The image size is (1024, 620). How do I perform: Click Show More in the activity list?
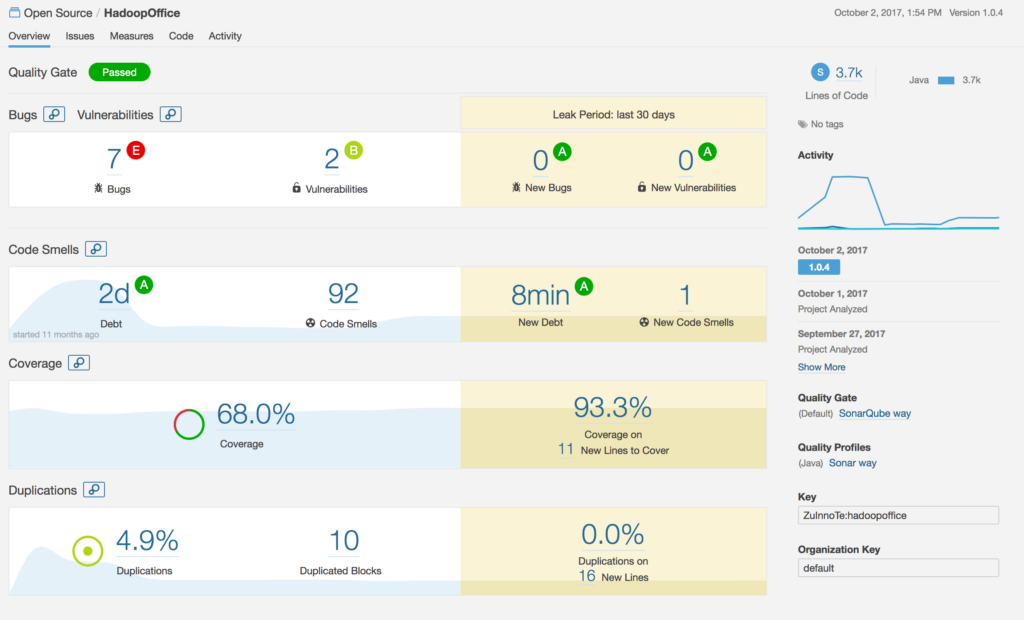tap(821, 367)
